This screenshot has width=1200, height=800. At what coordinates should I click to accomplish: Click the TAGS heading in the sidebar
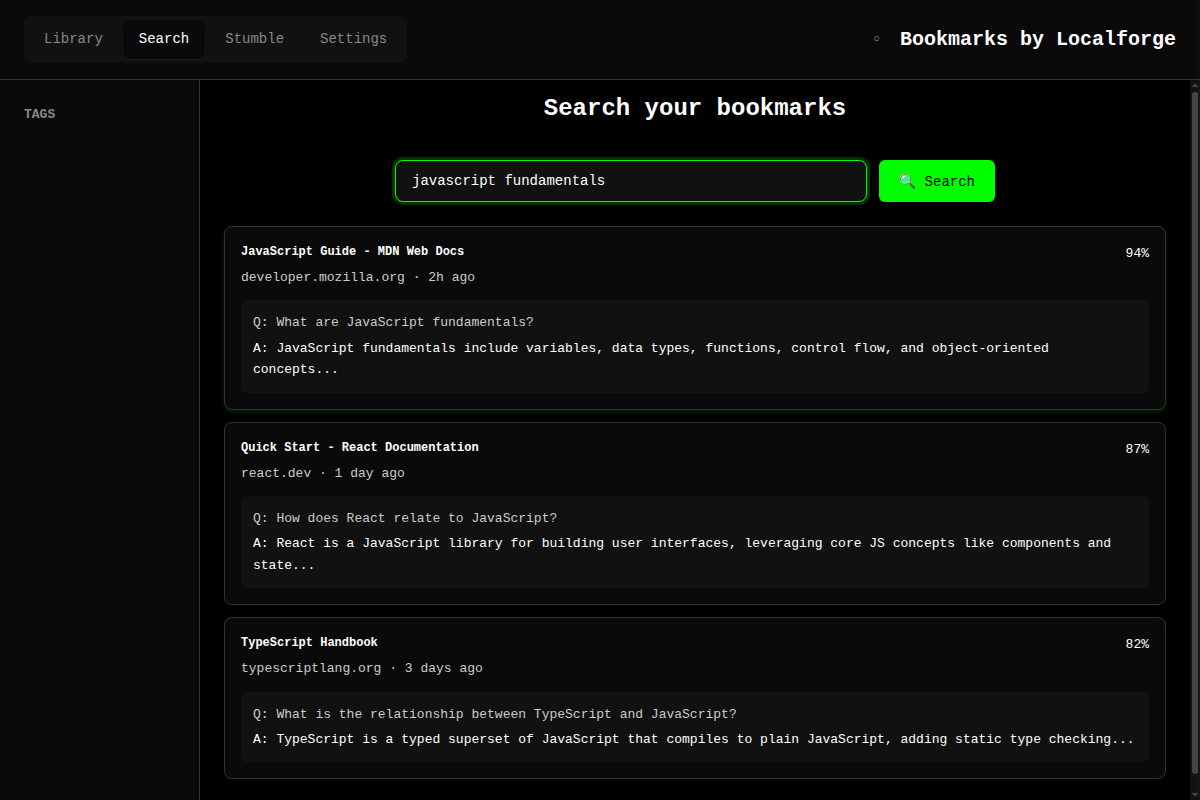(x=39, y=113)
